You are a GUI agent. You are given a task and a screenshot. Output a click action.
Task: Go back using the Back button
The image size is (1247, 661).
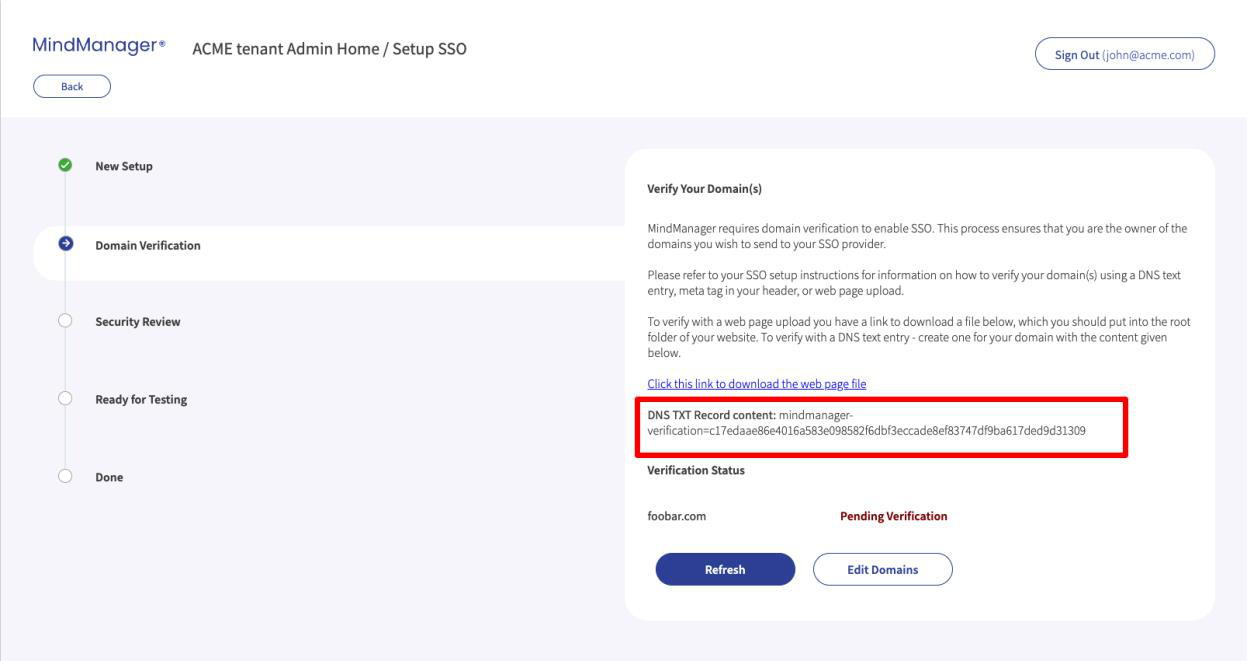(72, 87)
